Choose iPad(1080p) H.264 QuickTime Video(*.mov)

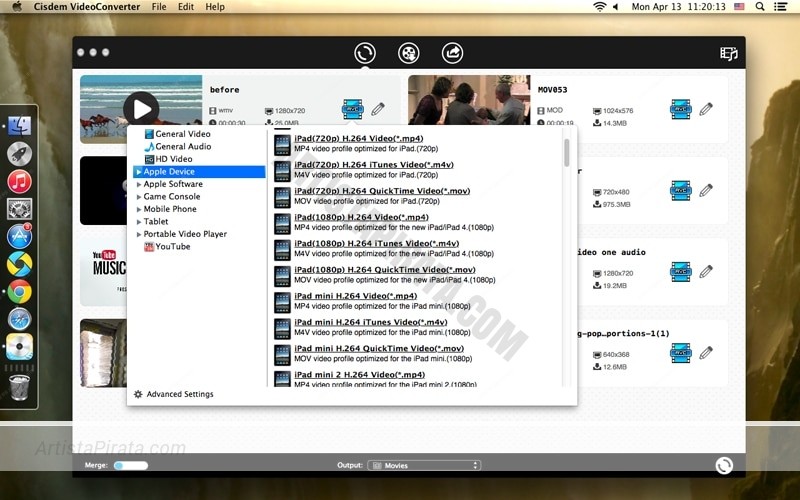pyautogui.click(x=385, y=269)
